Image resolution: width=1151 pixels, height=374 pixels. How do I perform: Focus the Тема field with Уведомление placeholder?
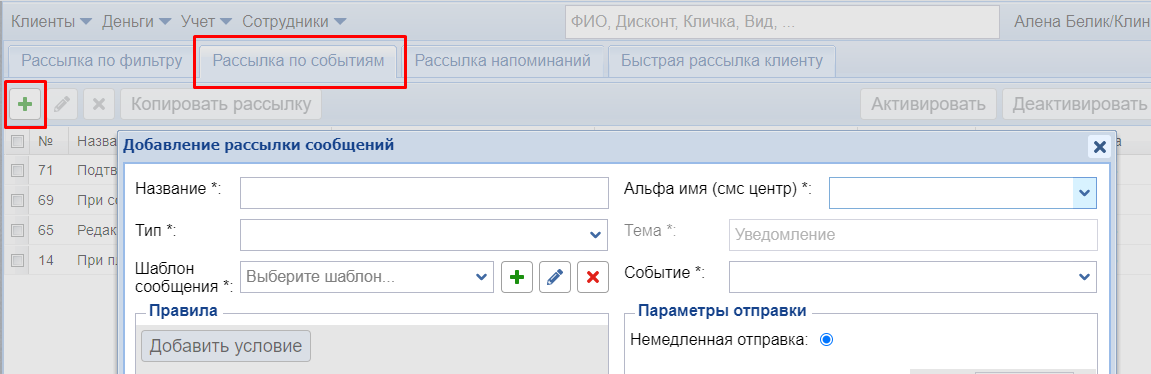[x=913, y=235]
